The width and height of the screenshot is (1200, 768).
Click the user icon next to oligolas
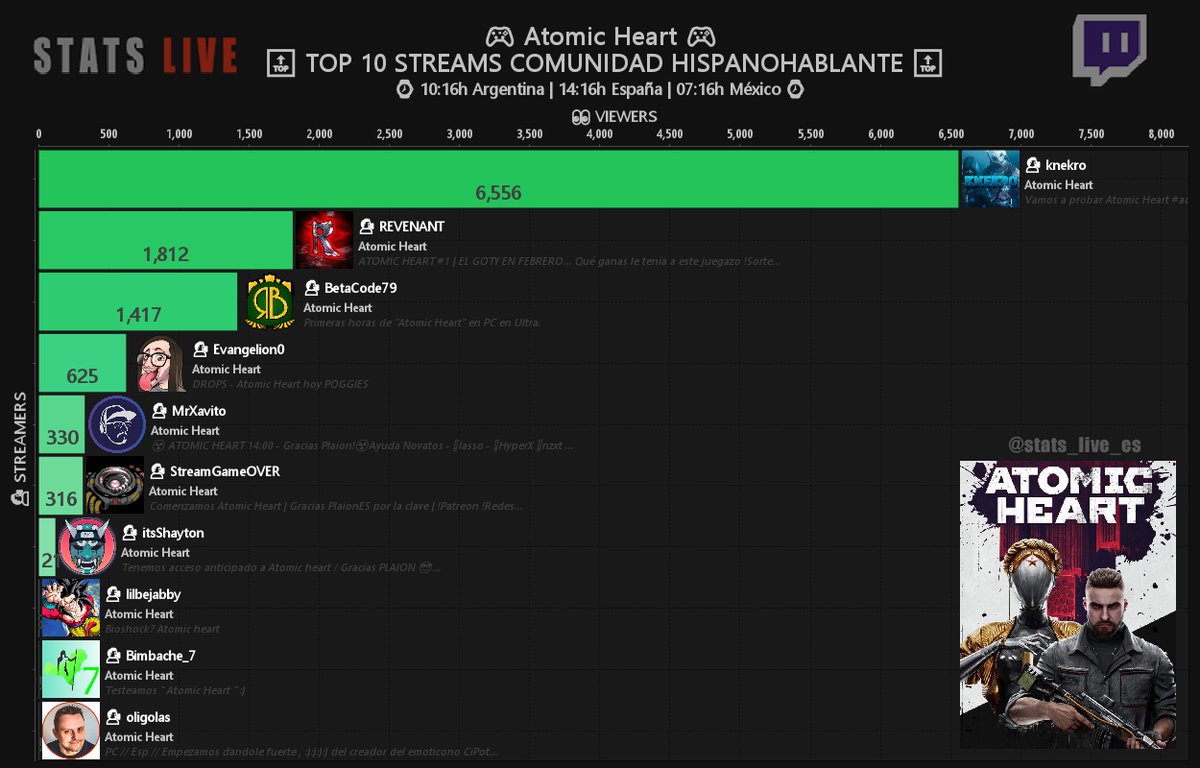114,717
